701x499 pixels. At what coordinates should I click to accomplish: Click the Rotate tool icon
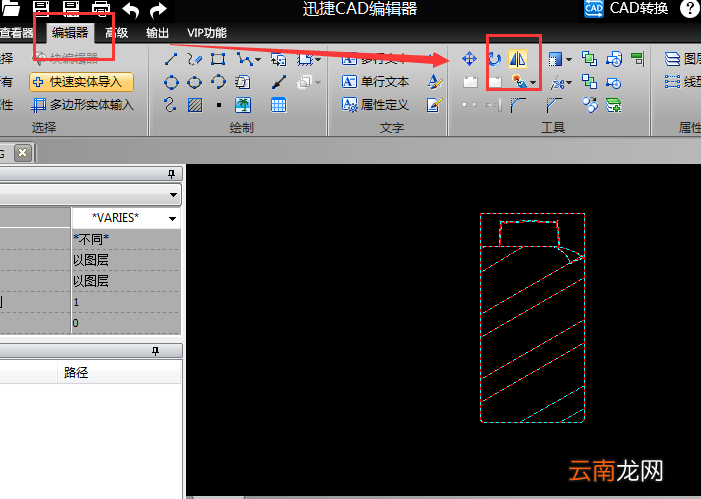[x=494, y=59]
